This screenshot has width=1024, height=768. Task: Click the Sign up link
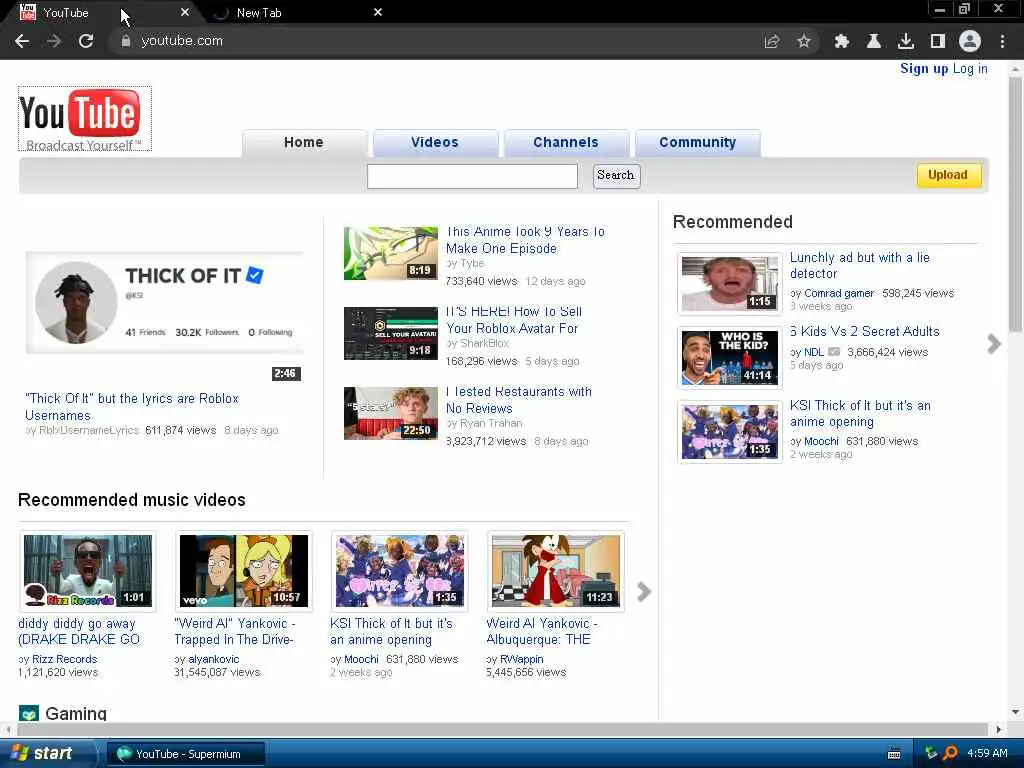point(924,69)
